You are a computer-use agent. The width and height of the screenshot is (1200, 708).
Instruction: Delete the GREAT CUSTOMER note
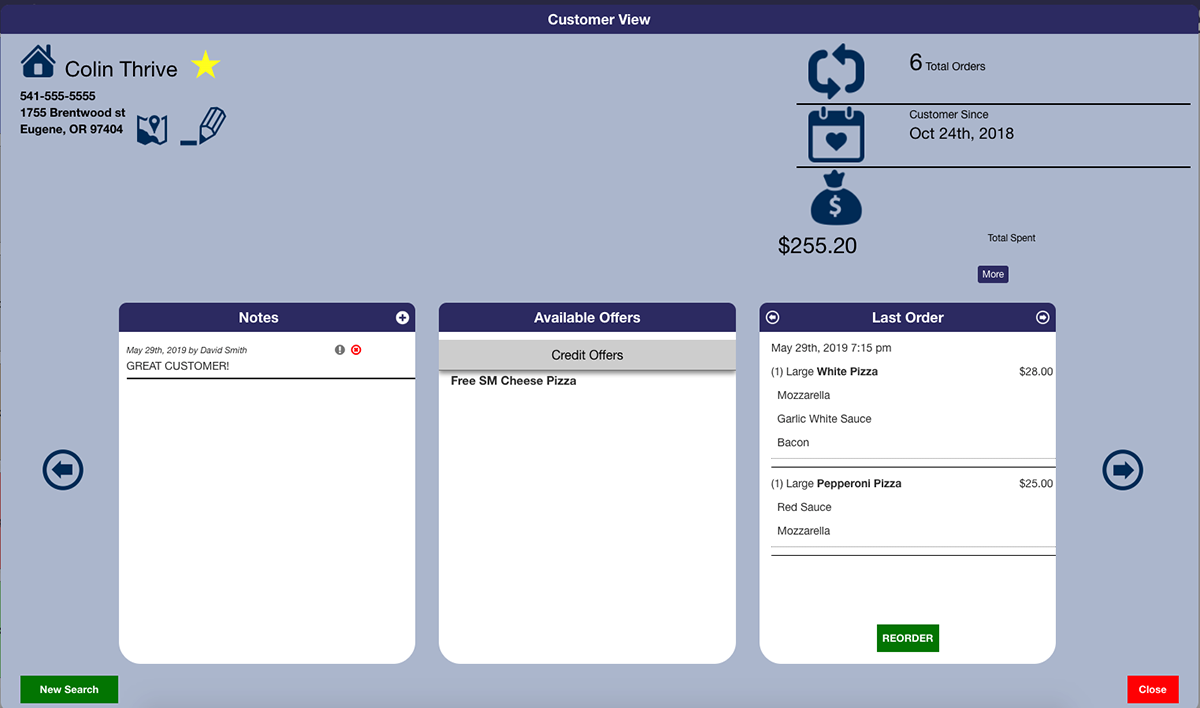(x=356, y=350)
